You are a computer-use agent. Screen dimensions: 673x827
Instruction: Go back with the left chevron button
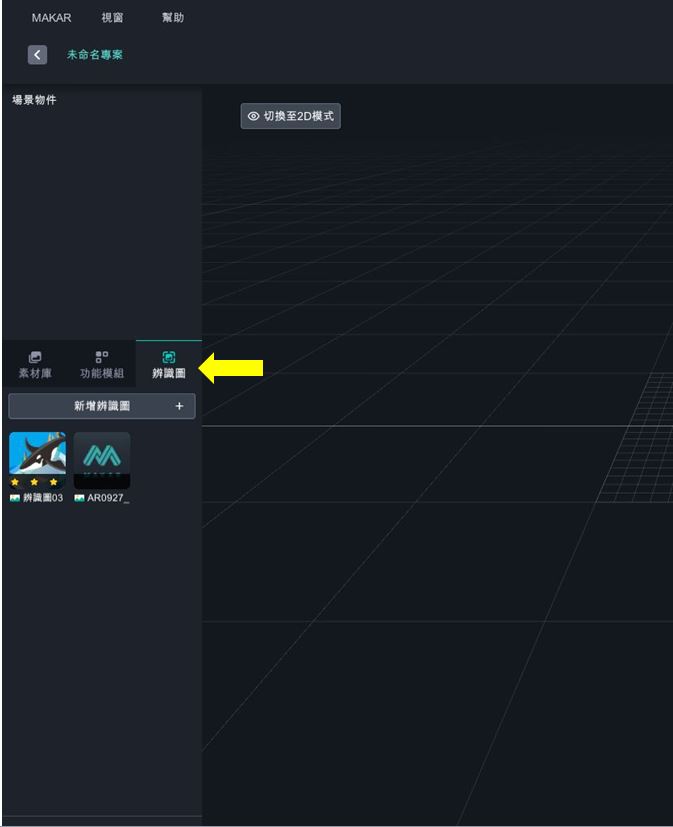coord(37,55)
